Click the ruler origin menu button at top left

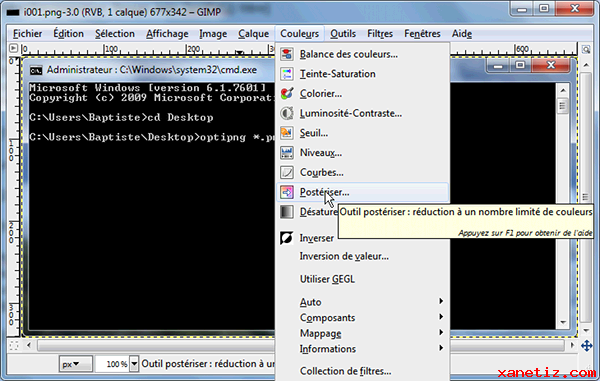(13, 48)
